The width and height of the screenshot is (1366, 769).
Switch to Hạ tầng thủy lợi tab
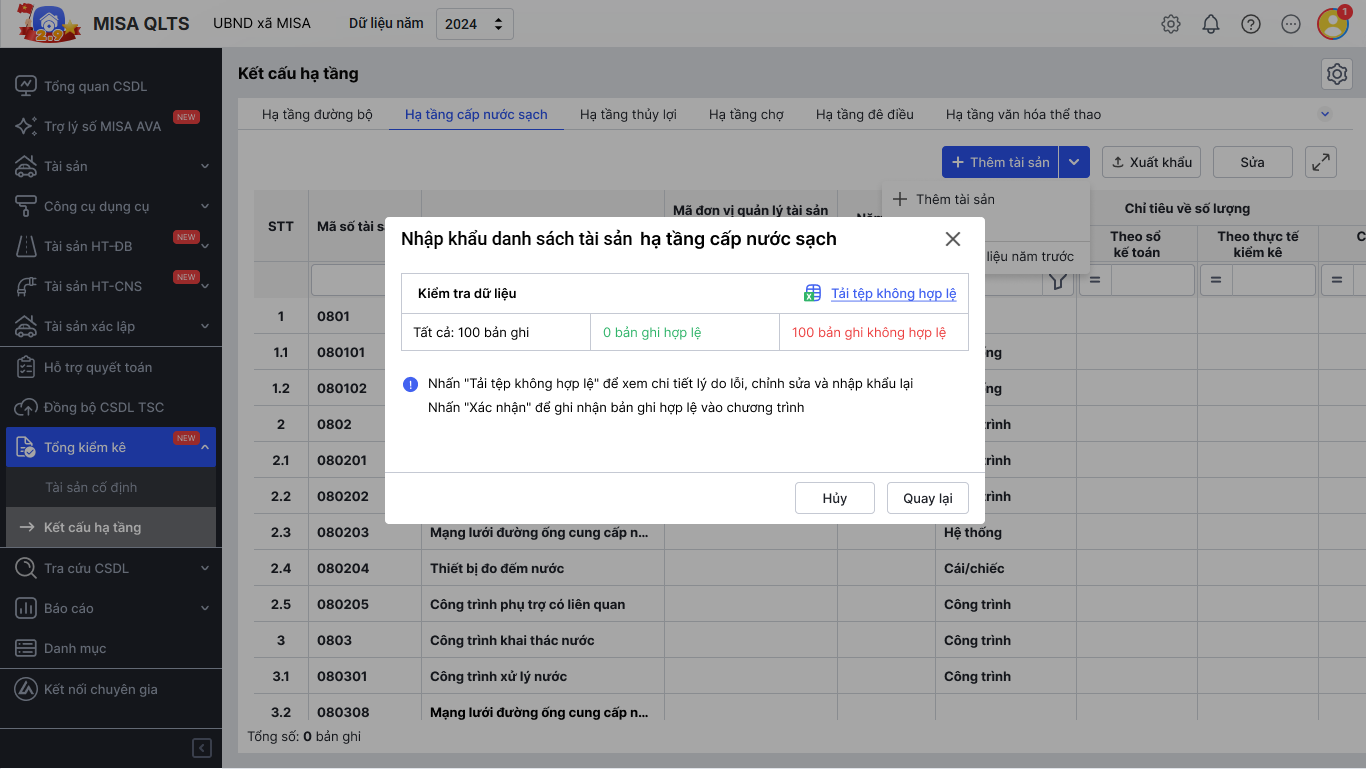[628, 114]
